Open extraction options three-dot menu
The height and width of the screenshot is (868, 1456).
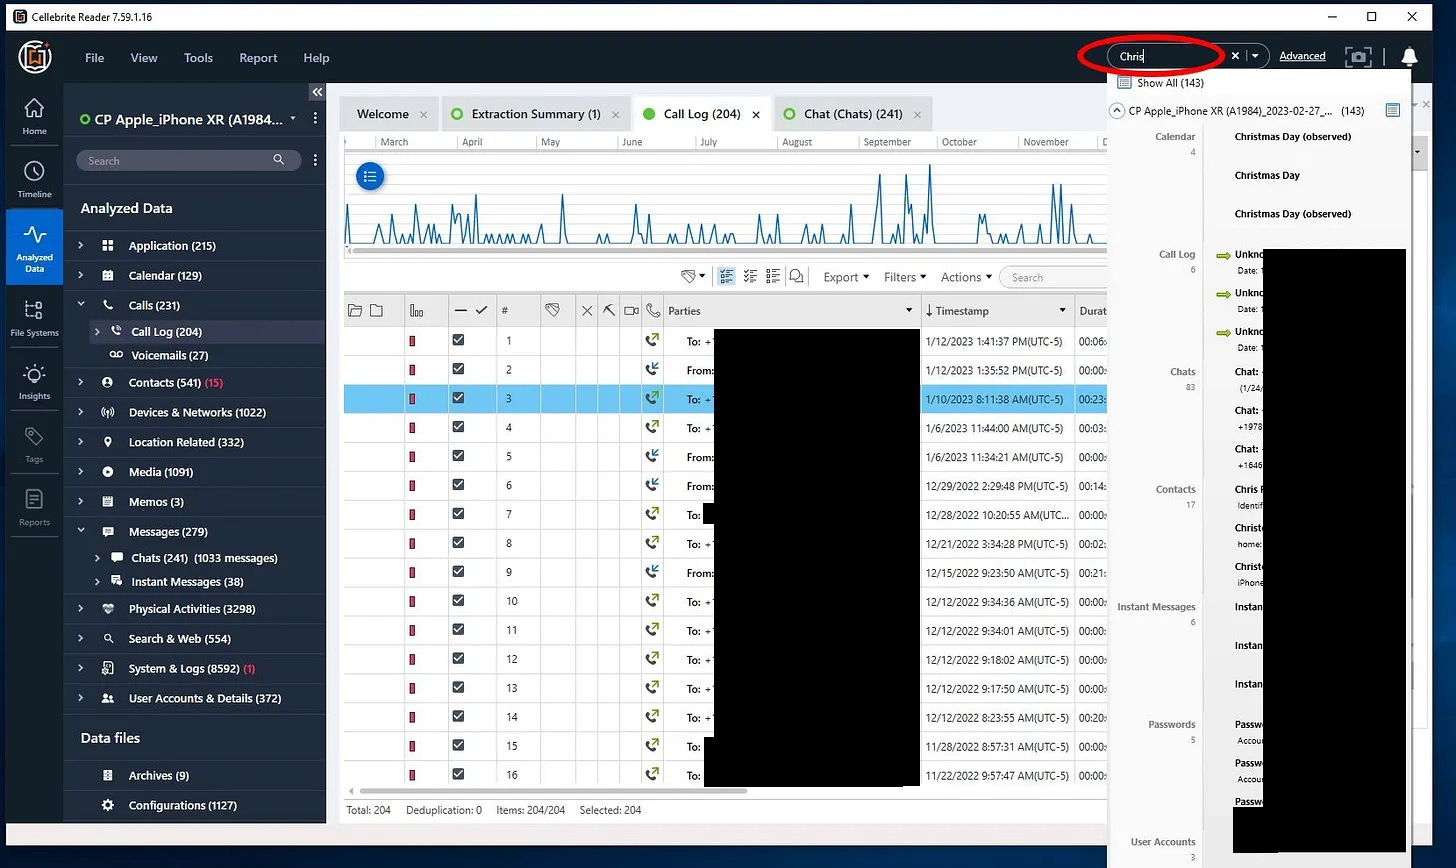(x=315, y=119)
